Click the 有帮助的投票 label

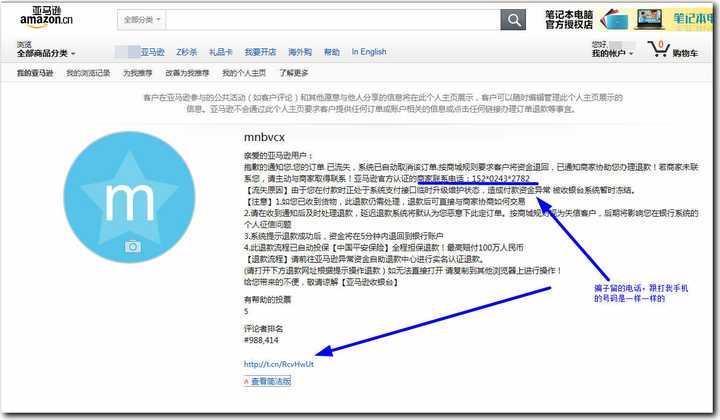267,300
